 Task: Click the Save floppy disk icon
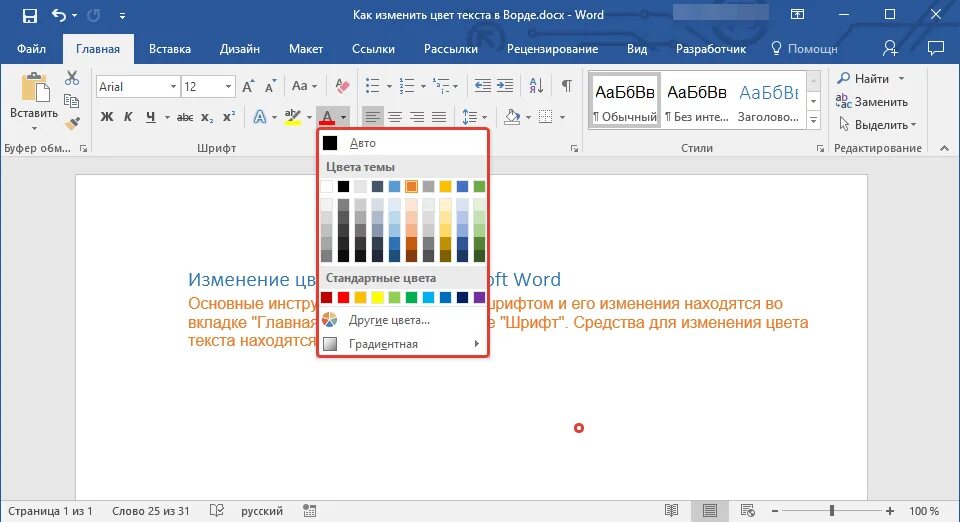point(29,16)
